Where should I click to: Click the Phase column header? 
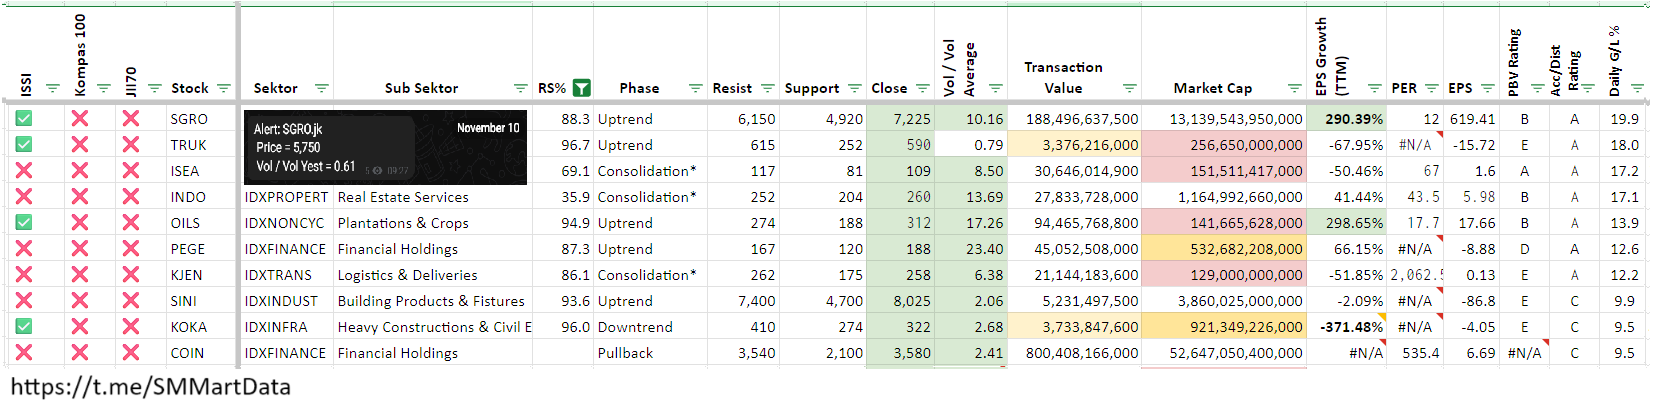click(639, 88)
